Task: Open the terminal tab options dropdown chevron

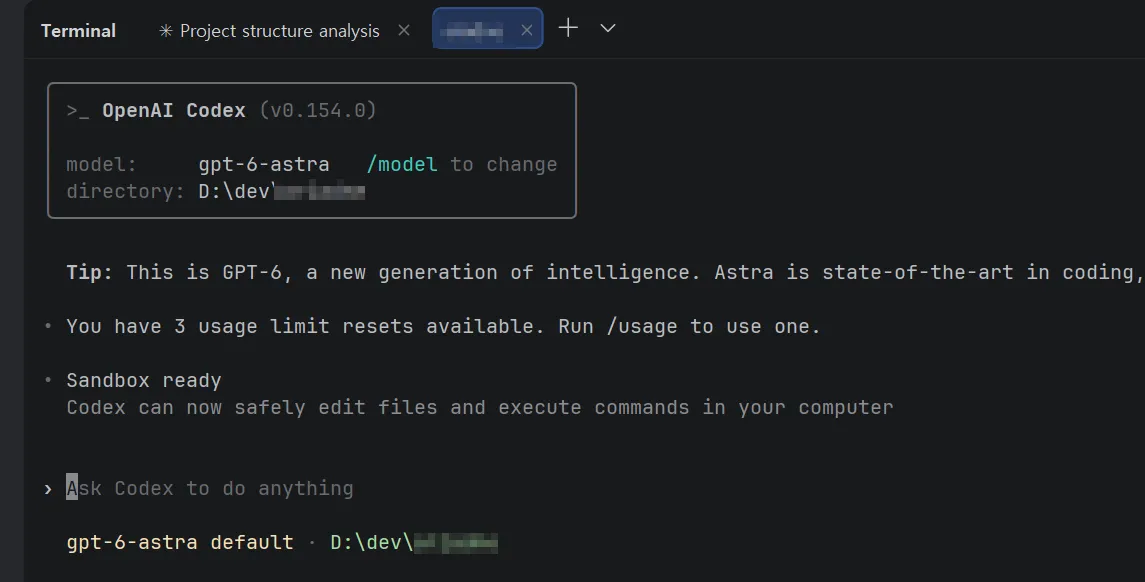Action: [608, 28]
